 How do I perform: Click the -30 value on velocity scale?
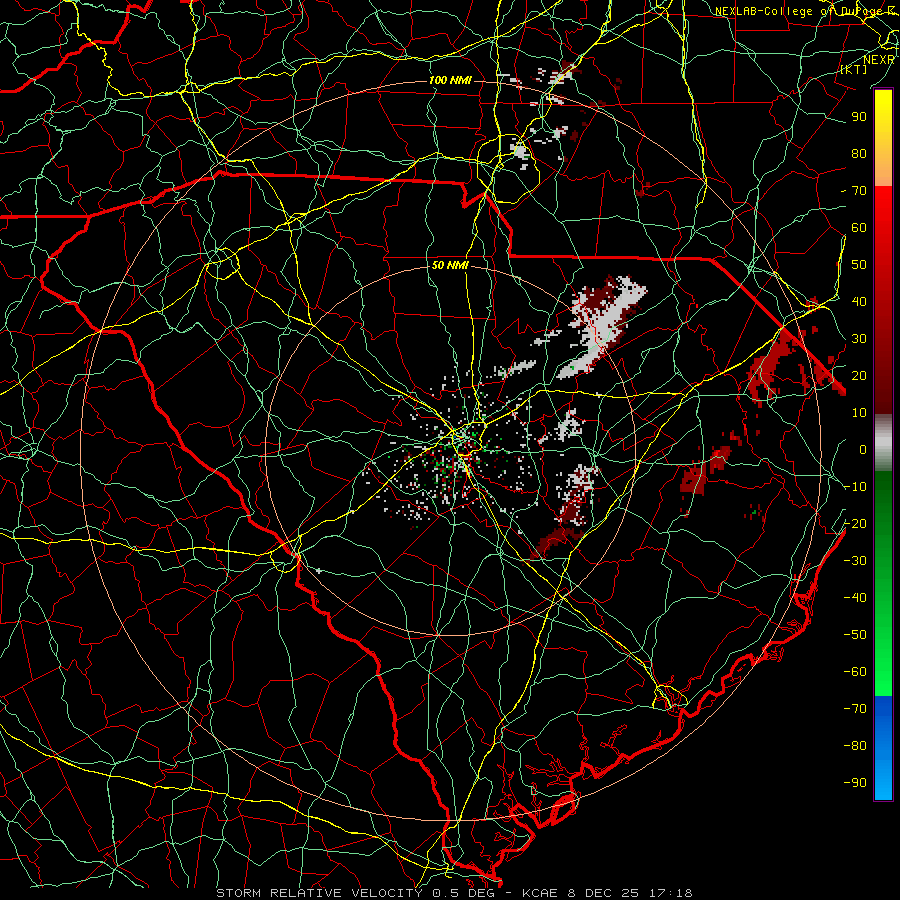(855, 561)
